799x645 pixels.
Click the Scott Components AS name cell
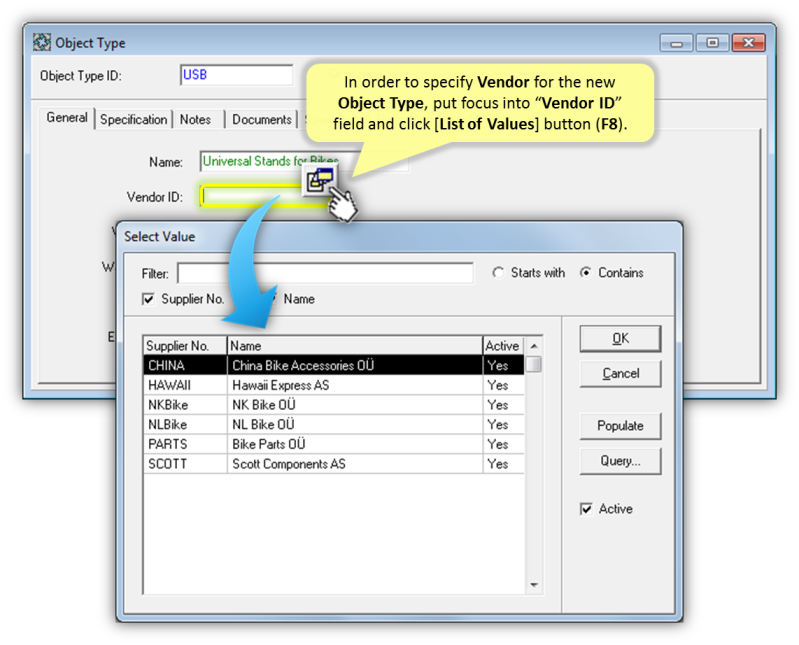tap(355, 464)
